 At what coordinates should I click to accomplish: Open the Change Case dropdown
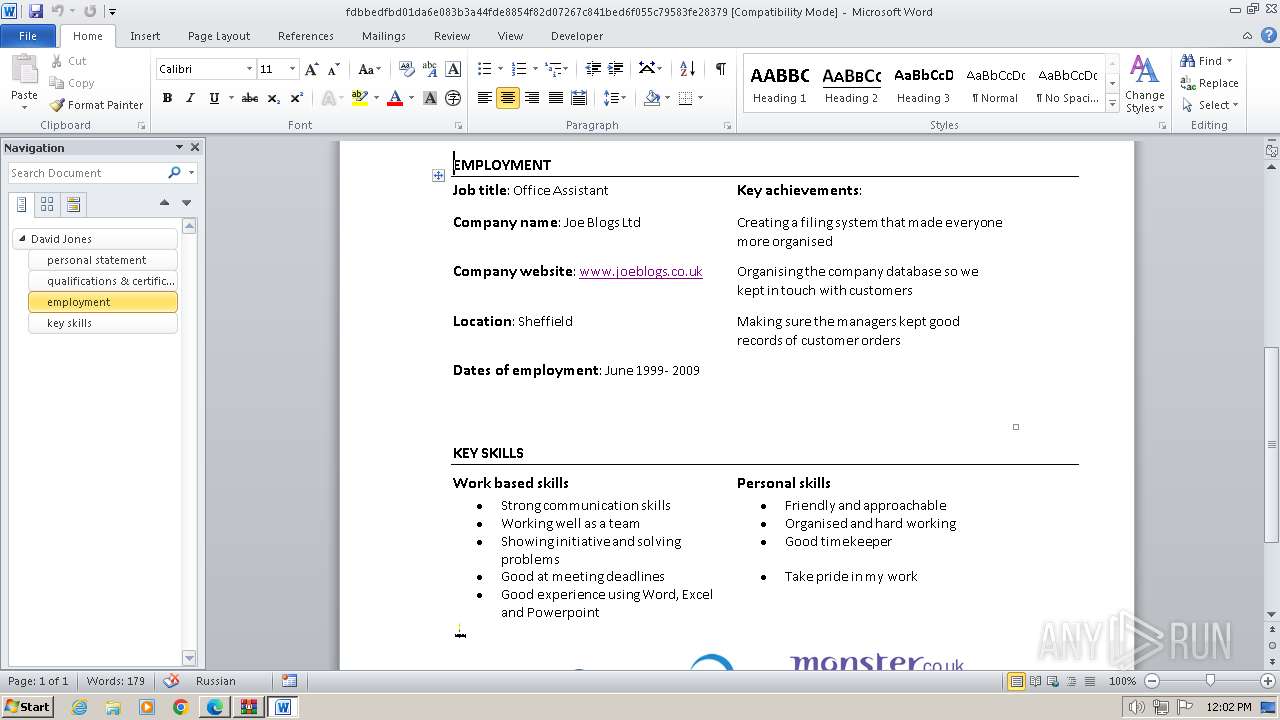pyautogui.click(x=369, y=69)
